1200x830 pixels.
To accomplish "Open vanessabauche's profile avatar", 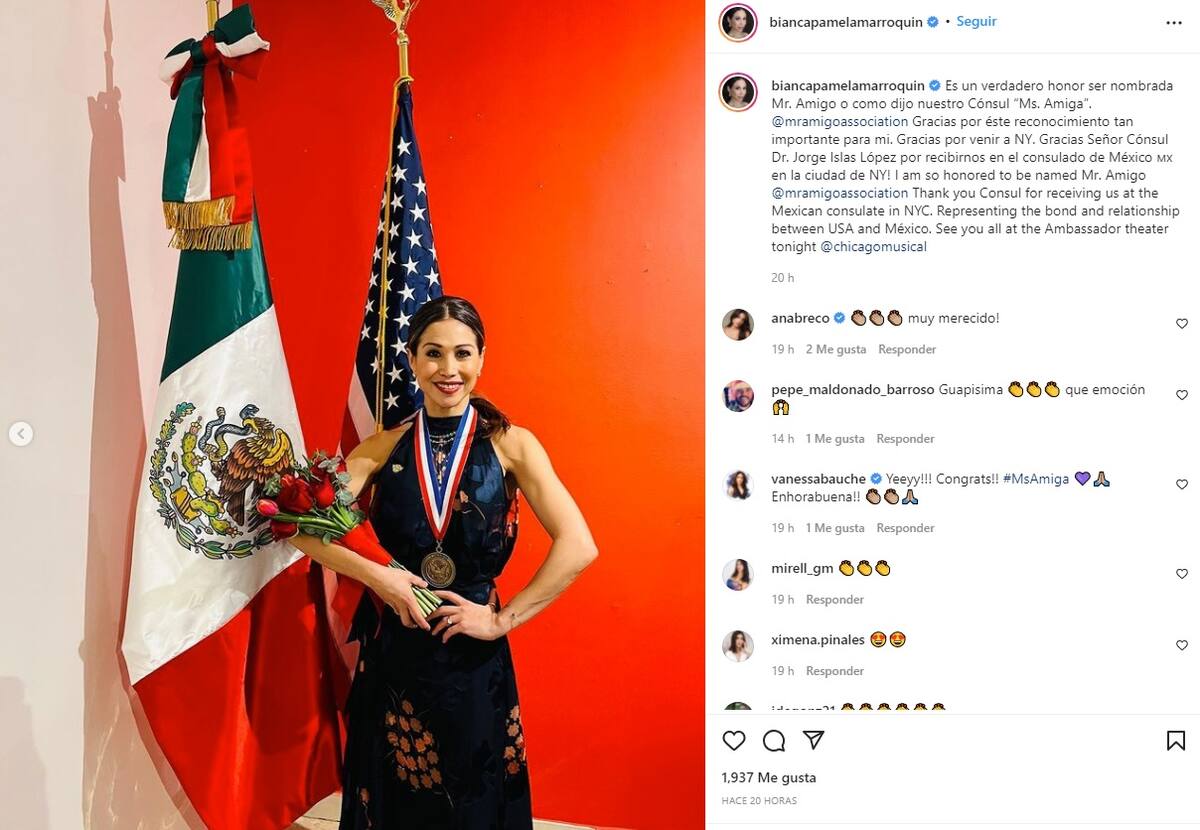I will pos(738,485).
